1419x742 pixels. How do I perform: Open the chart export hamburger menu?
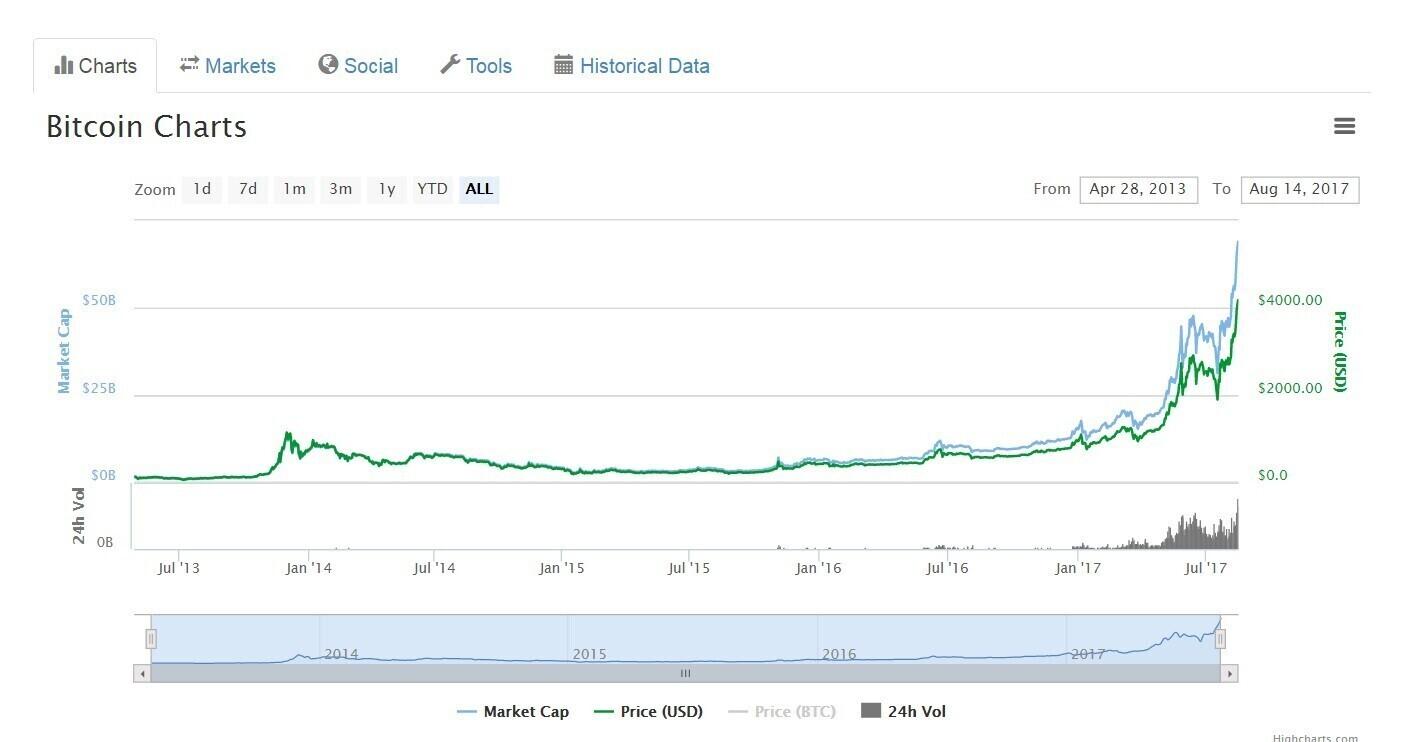pyautogui.click(x=1344, y=126)
